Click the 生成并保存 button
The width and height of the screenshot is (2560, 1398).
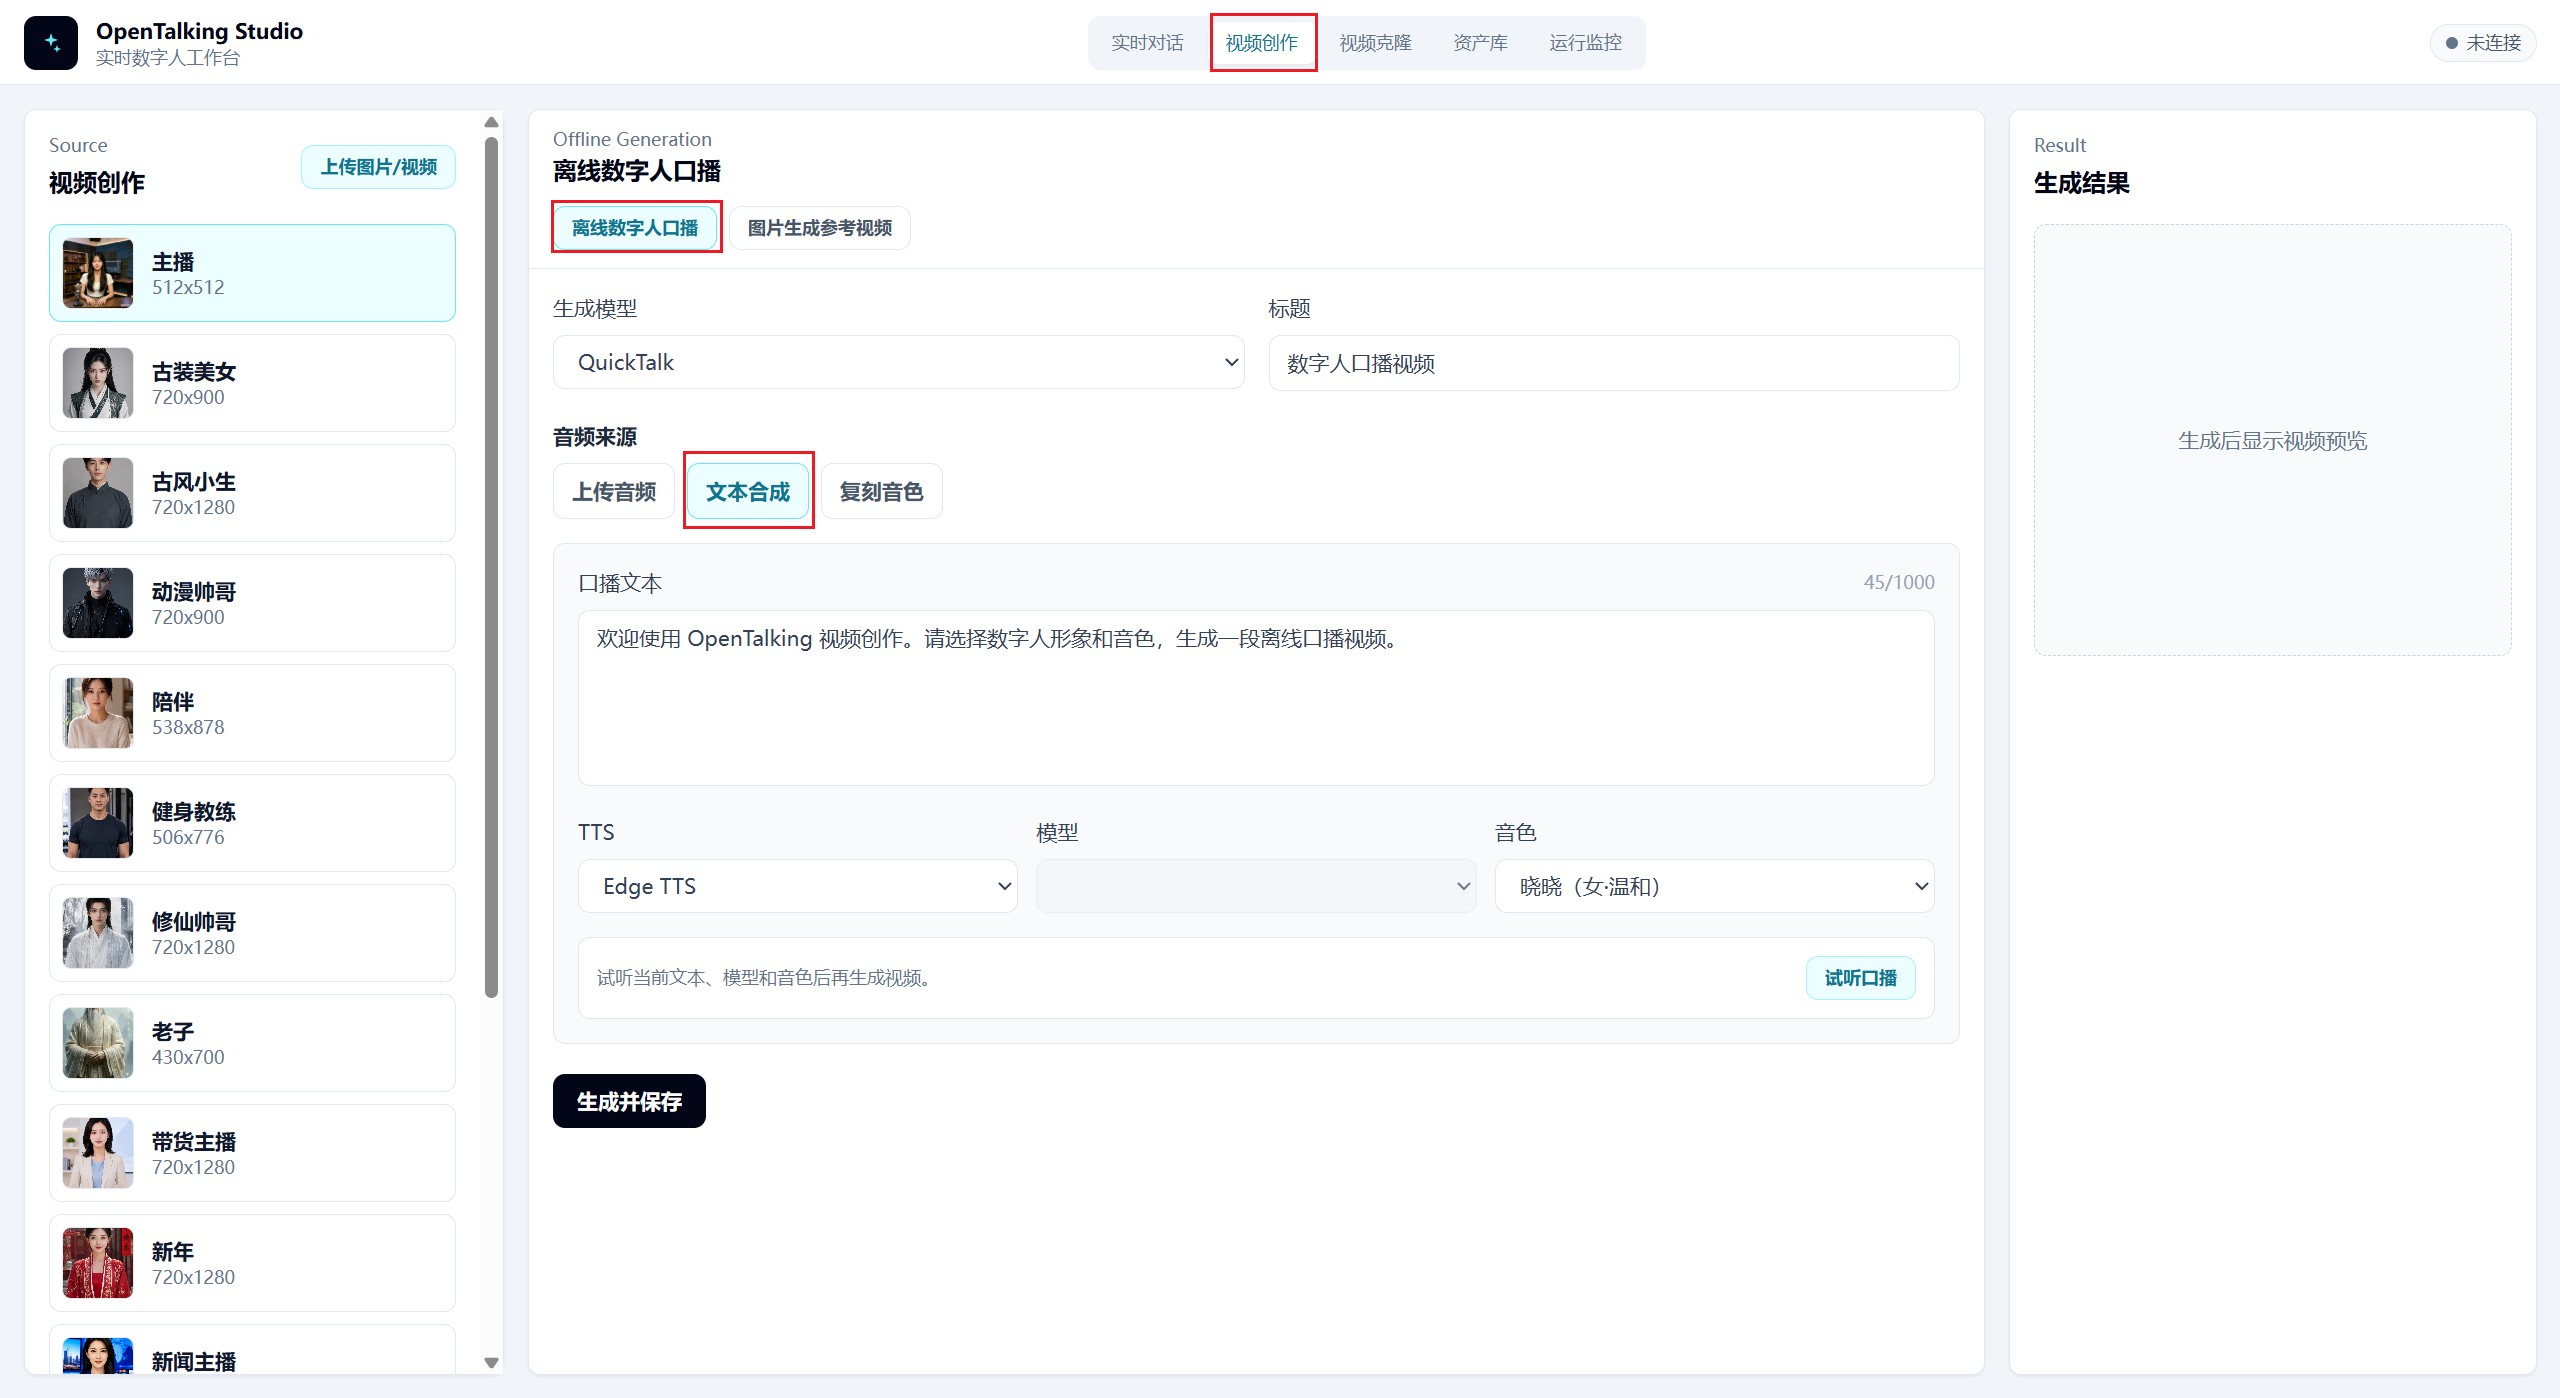tap(629, 1101)
